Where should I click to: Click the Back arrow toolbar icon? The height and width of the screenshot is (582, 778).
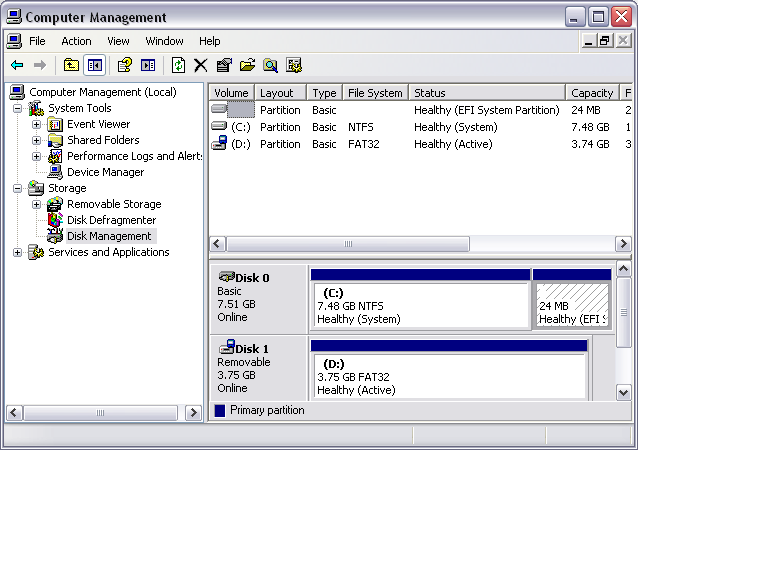[17, 65]
